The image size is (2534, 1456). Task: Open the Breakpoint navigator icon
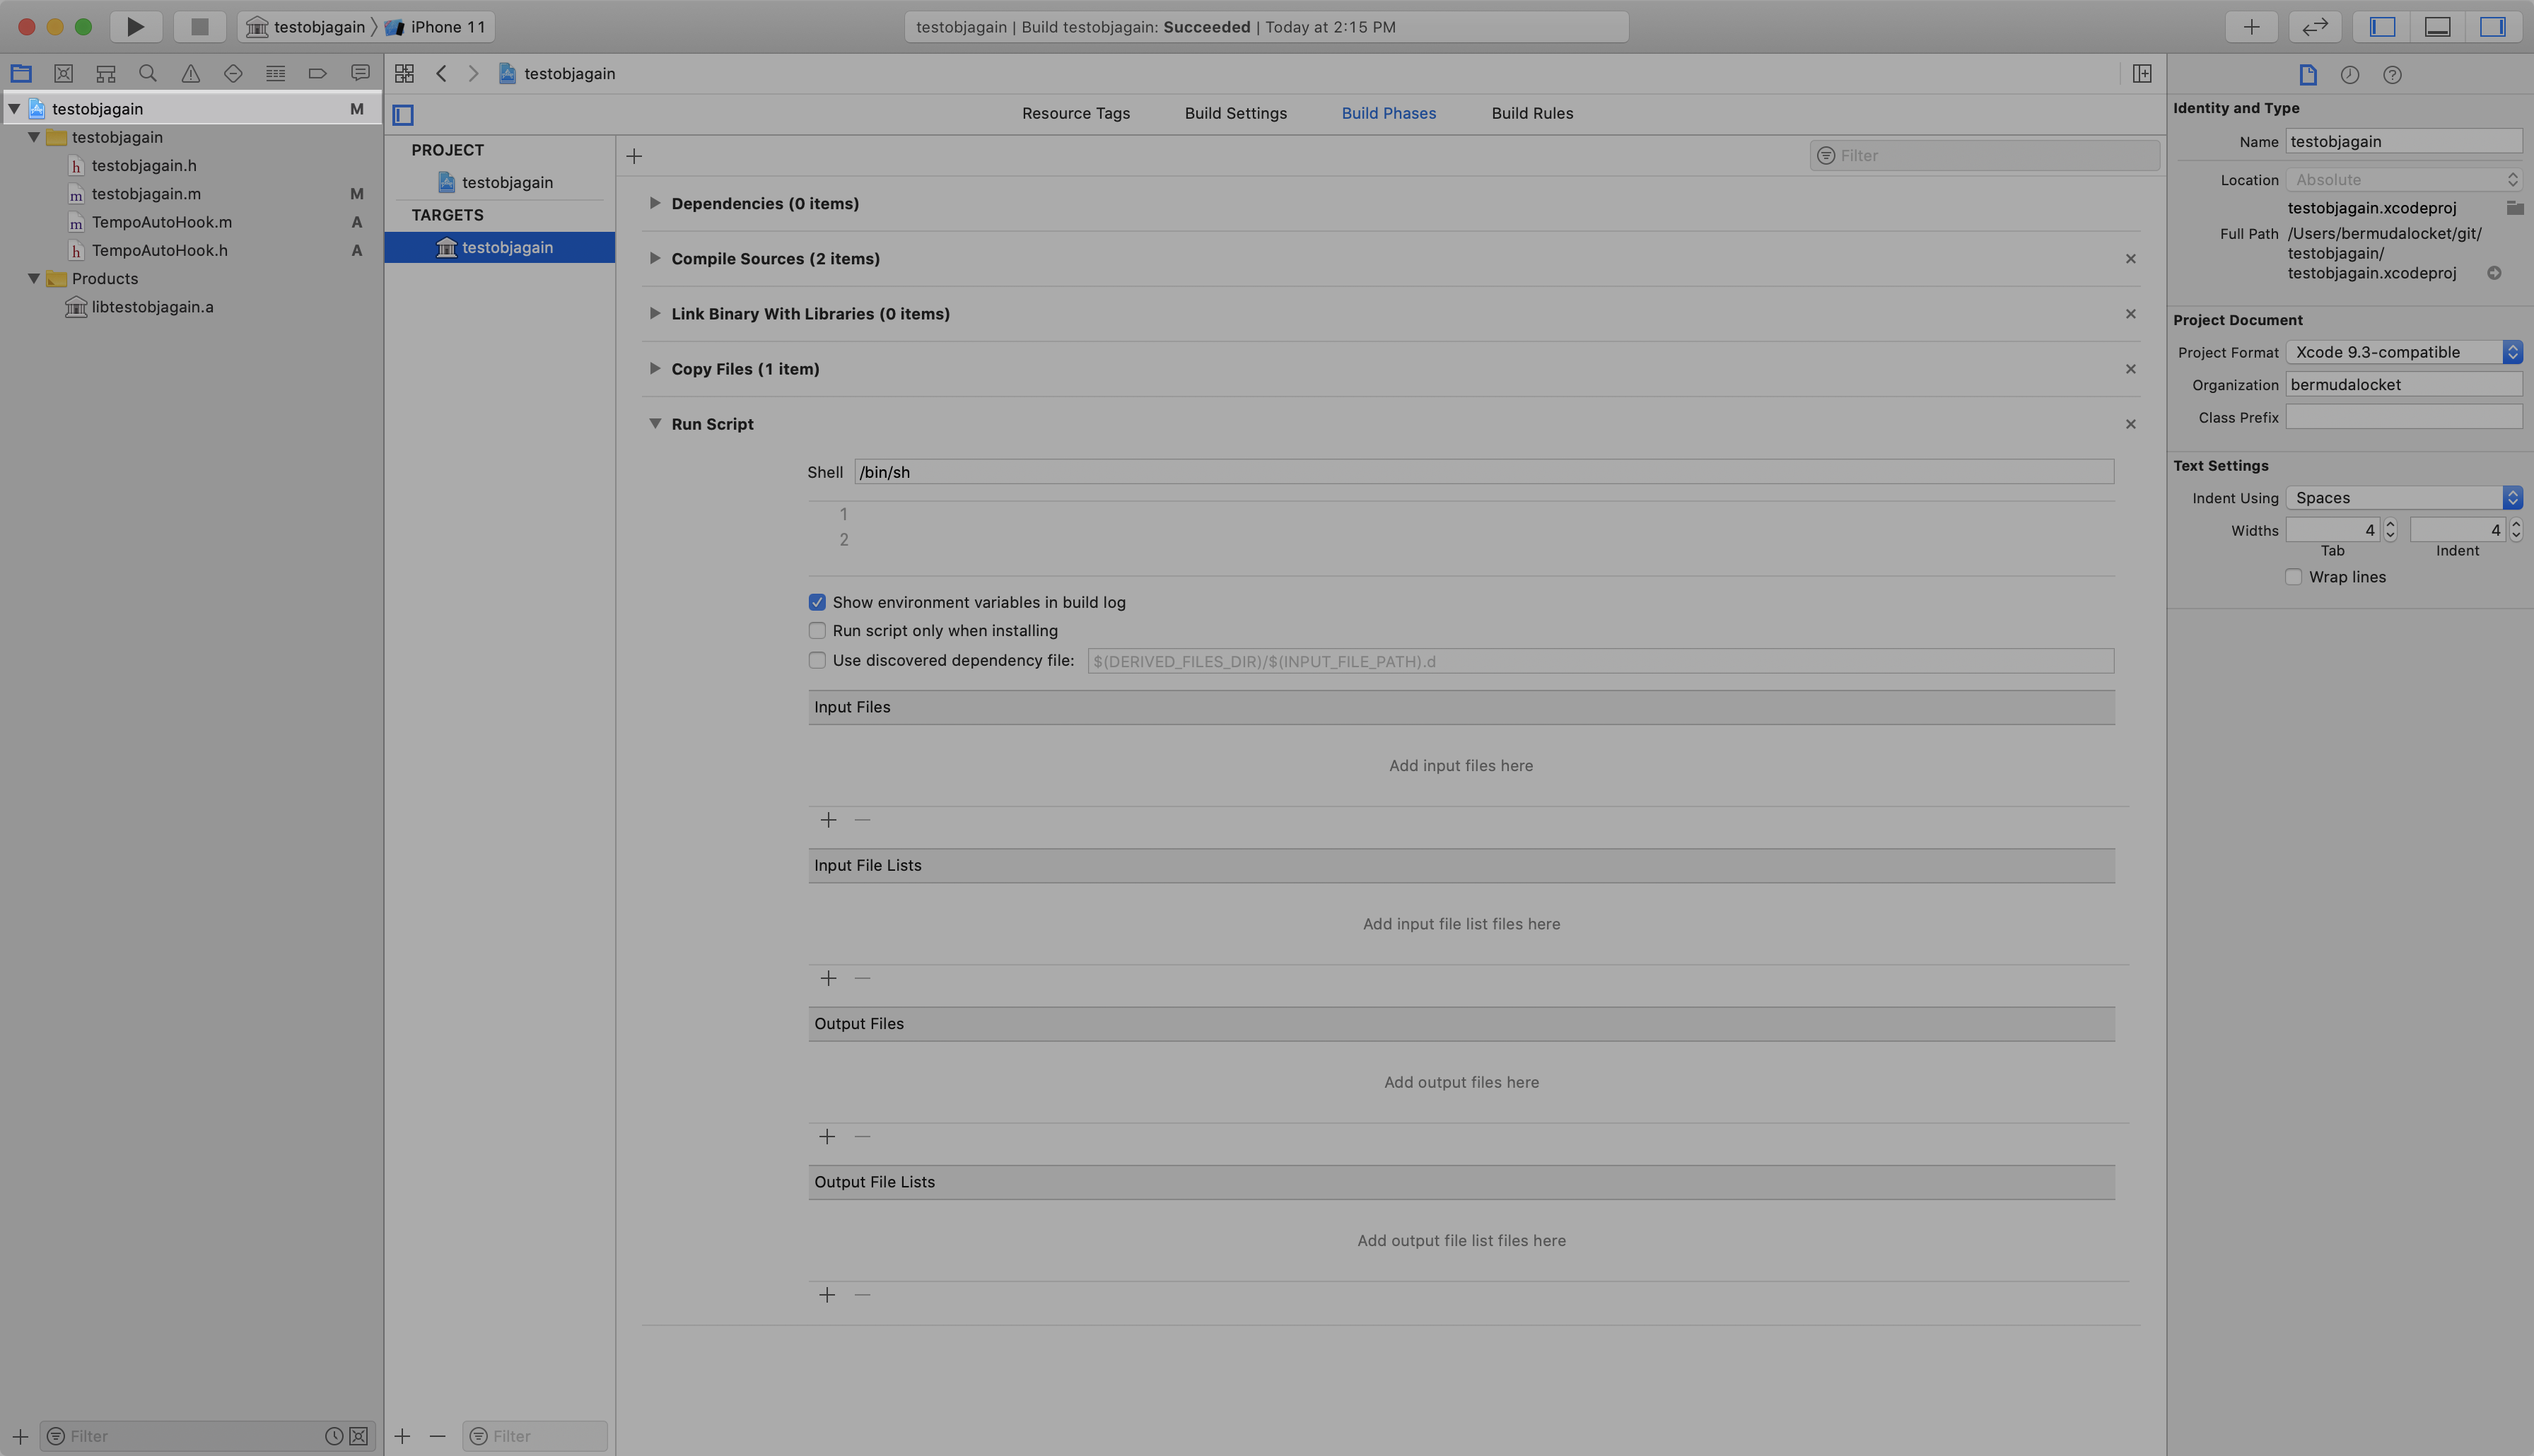(x=317, y=73)
